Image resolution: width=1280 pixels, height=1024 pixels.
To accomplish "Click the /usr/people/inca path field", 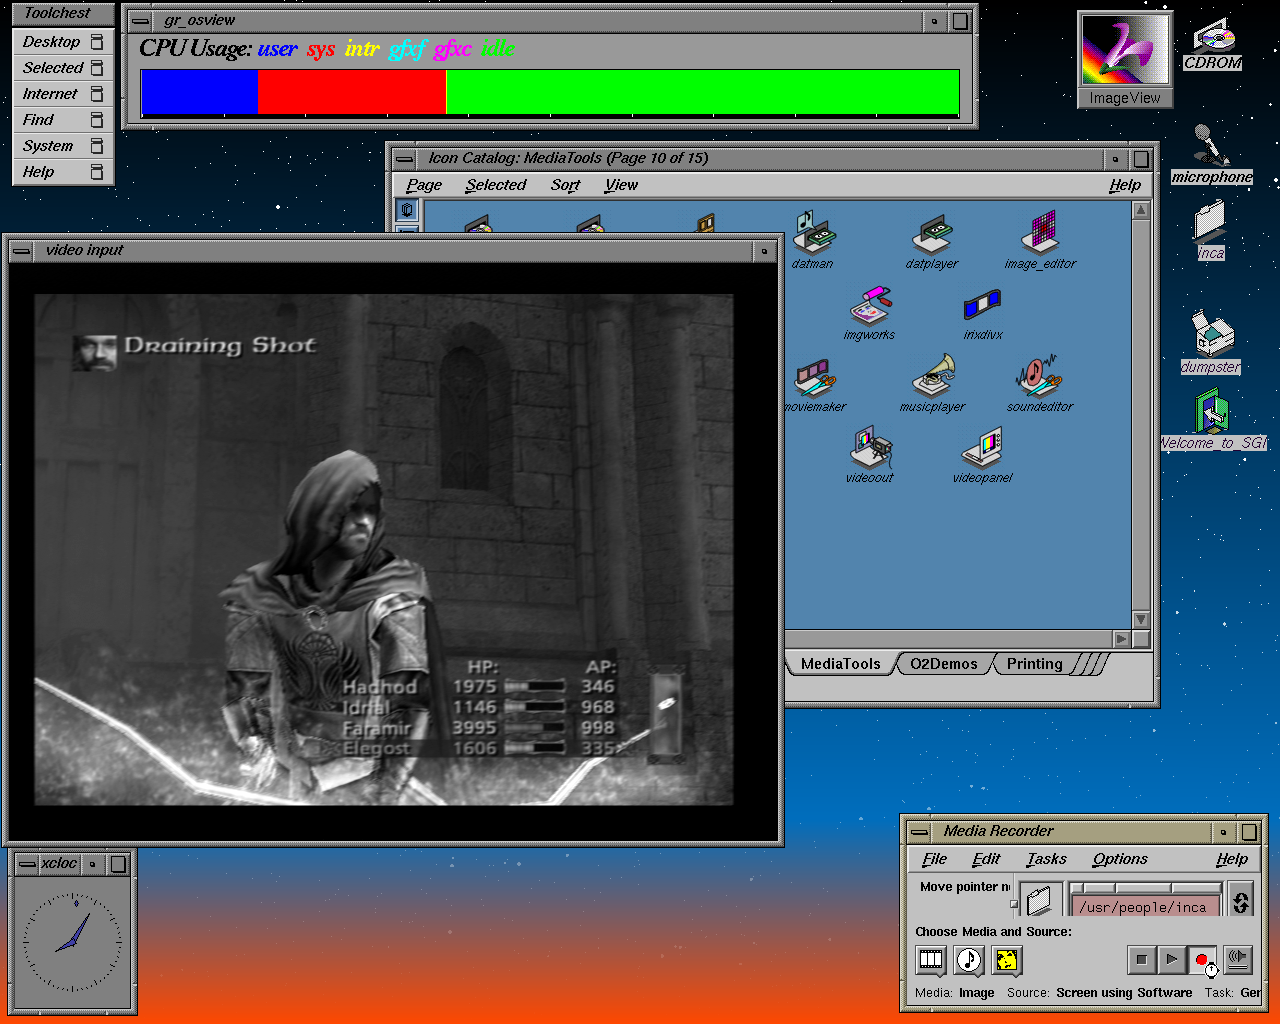I will tap(1147, 906).
